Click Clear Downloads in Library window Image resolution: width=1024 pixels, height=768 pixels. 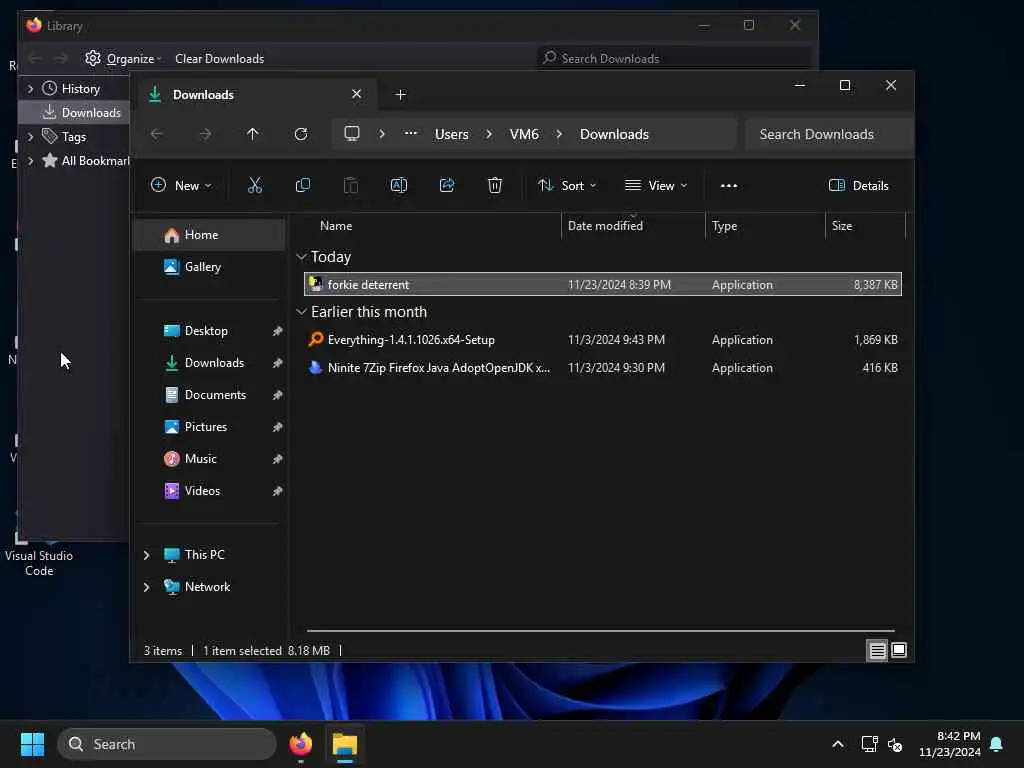click(x=219, y=59)
